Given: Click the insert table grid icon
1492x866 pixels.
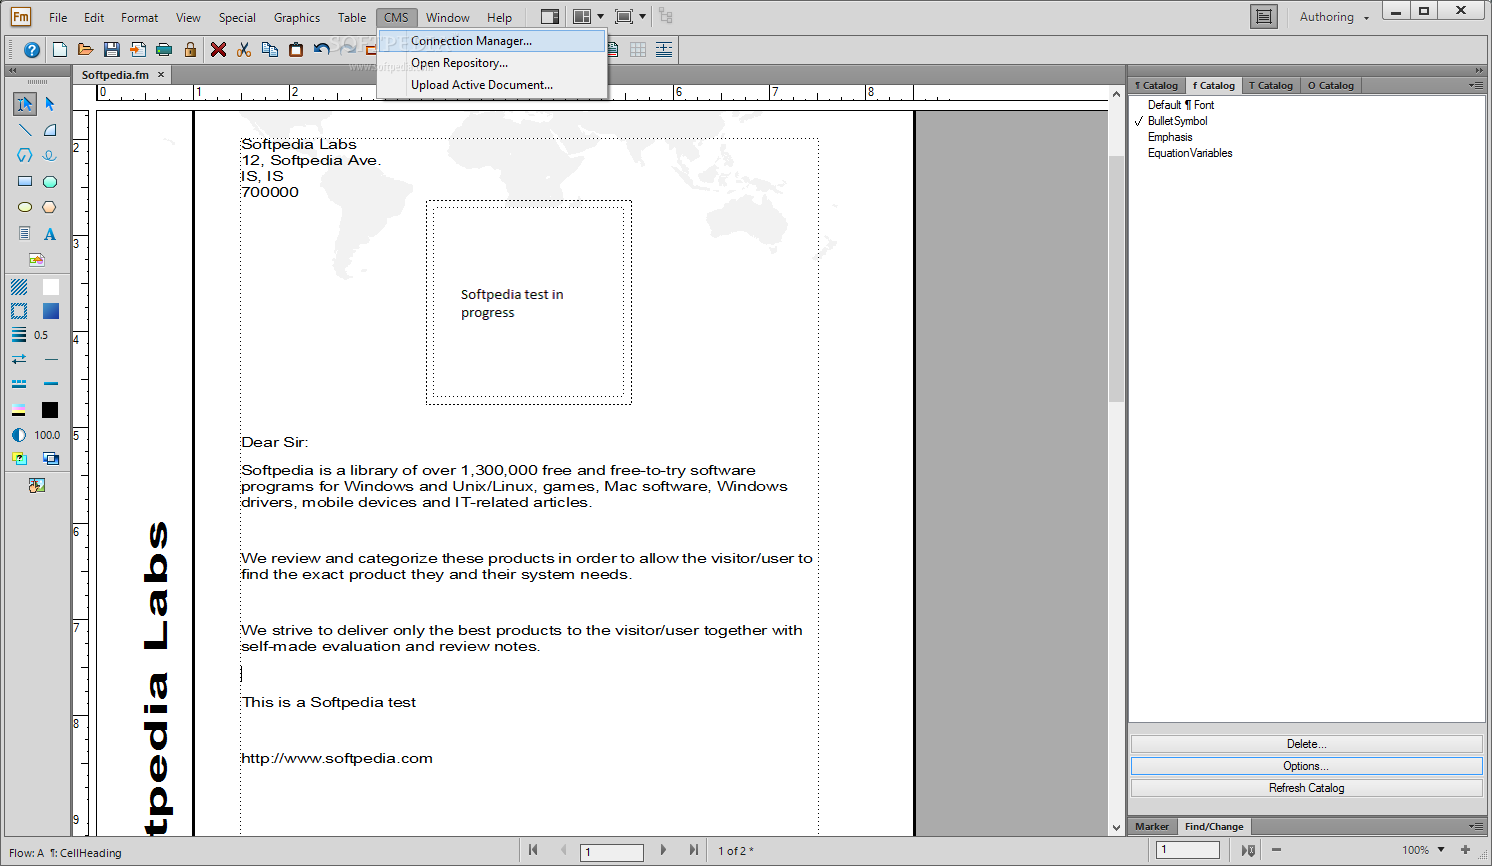Looking at the screenshot, I should click(x=638, y=50).
